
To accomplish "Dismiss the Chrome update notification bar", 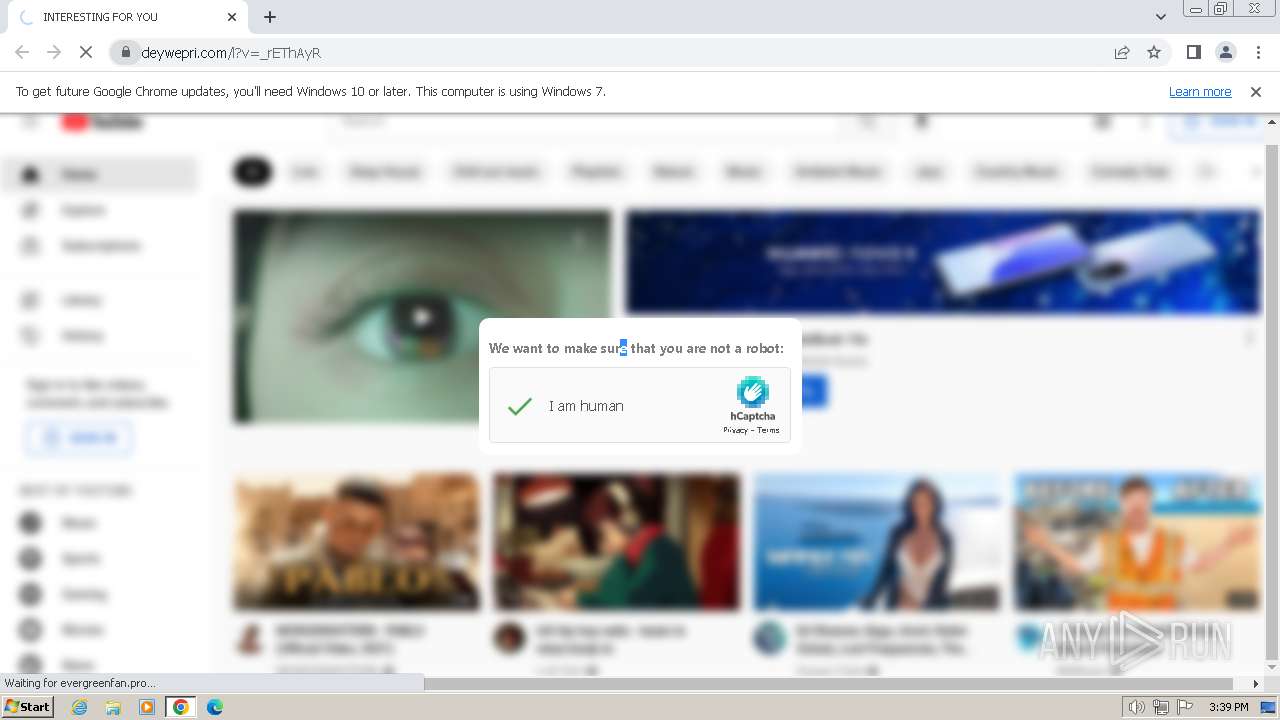I will [1256, 91].
